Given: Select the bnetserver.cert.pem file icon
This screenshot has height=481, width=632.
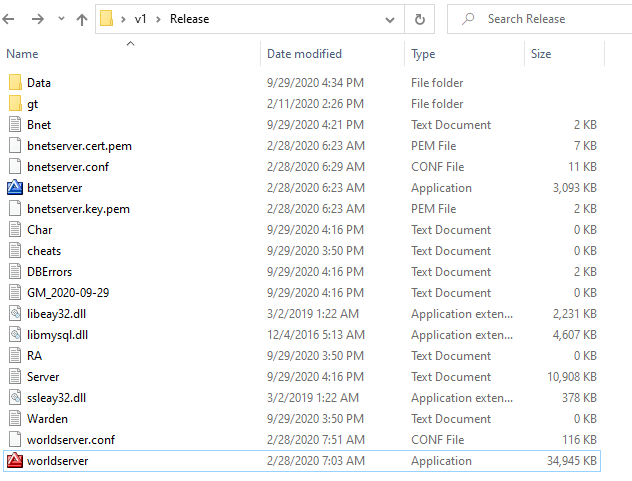Looking at the screenshot, I should coord(15,145).
